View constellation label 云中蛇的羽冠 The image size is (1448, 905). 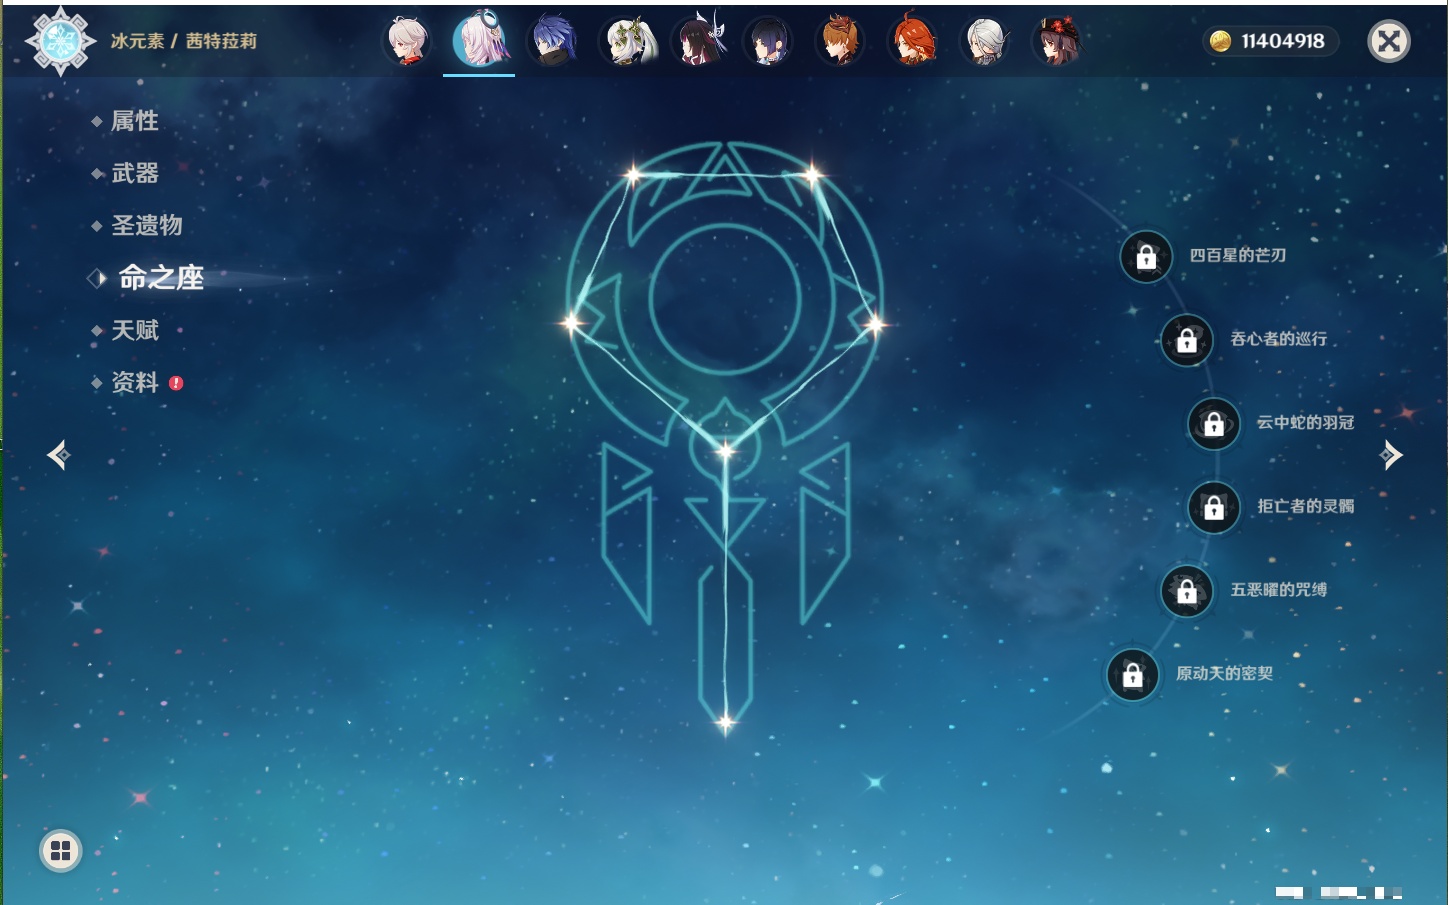(x=1306, y=422)
